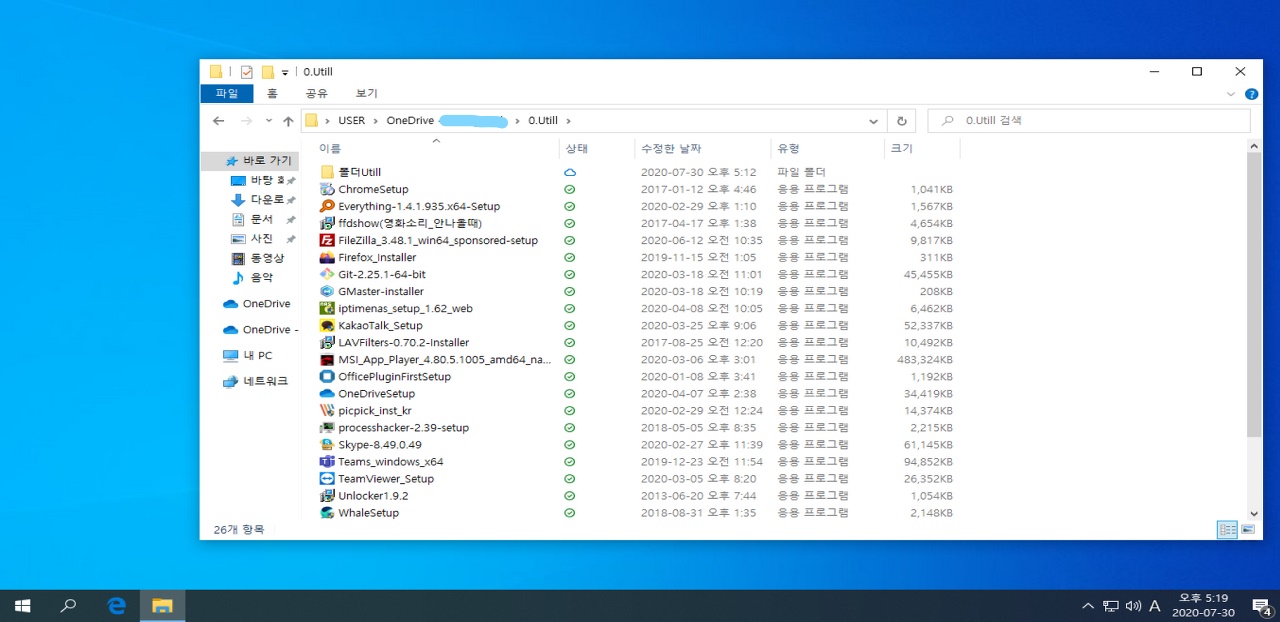Image resolution: width=1280 pixels, height=622 pixels.
Task: Open the 홈 ribbon tab
Action: point(272,94)
